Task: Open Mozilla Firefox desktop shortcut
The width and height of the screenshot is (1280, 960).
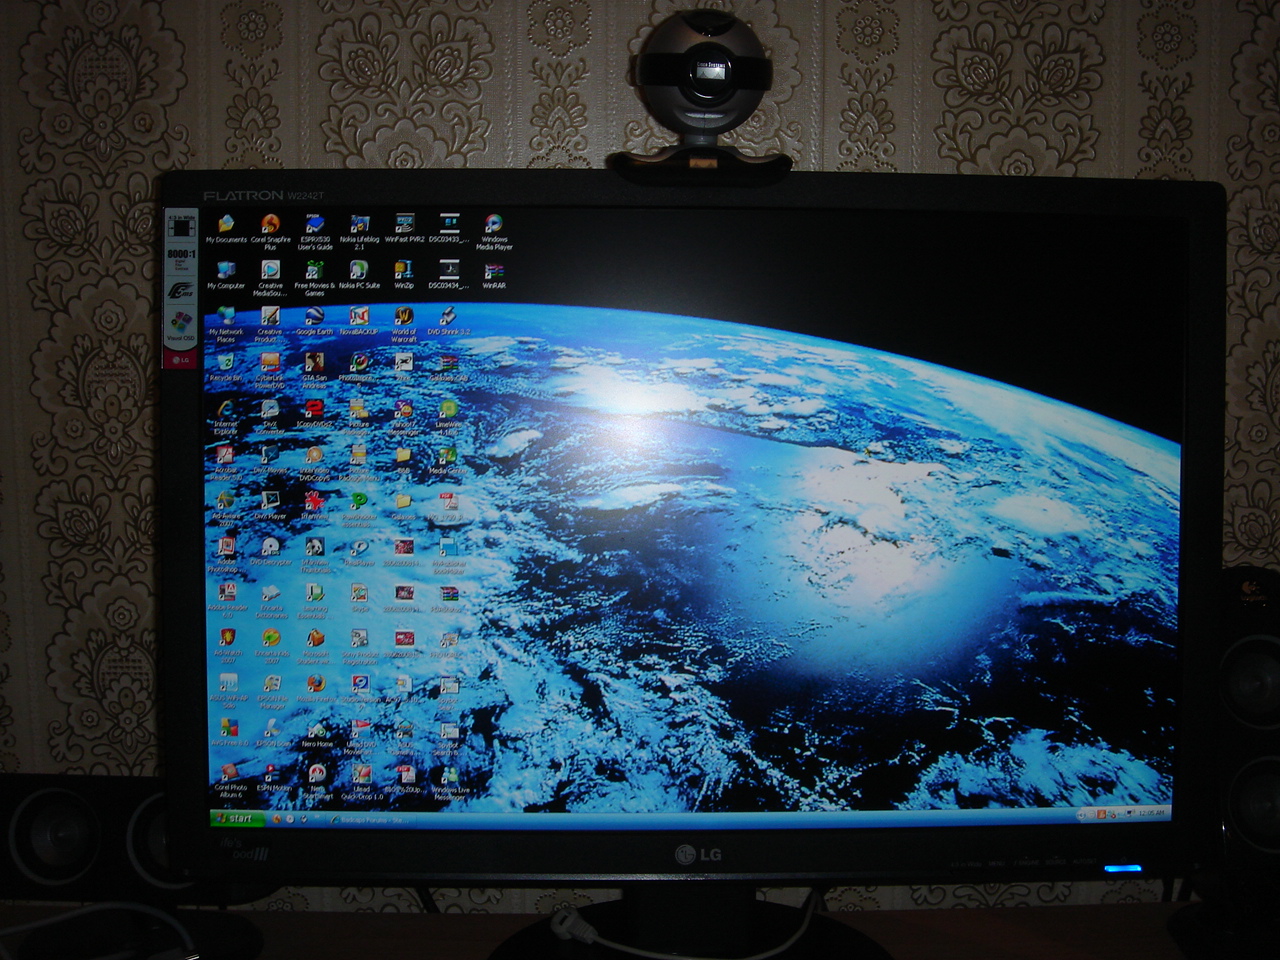Action: pyautogui.click(x=316, y=688)
